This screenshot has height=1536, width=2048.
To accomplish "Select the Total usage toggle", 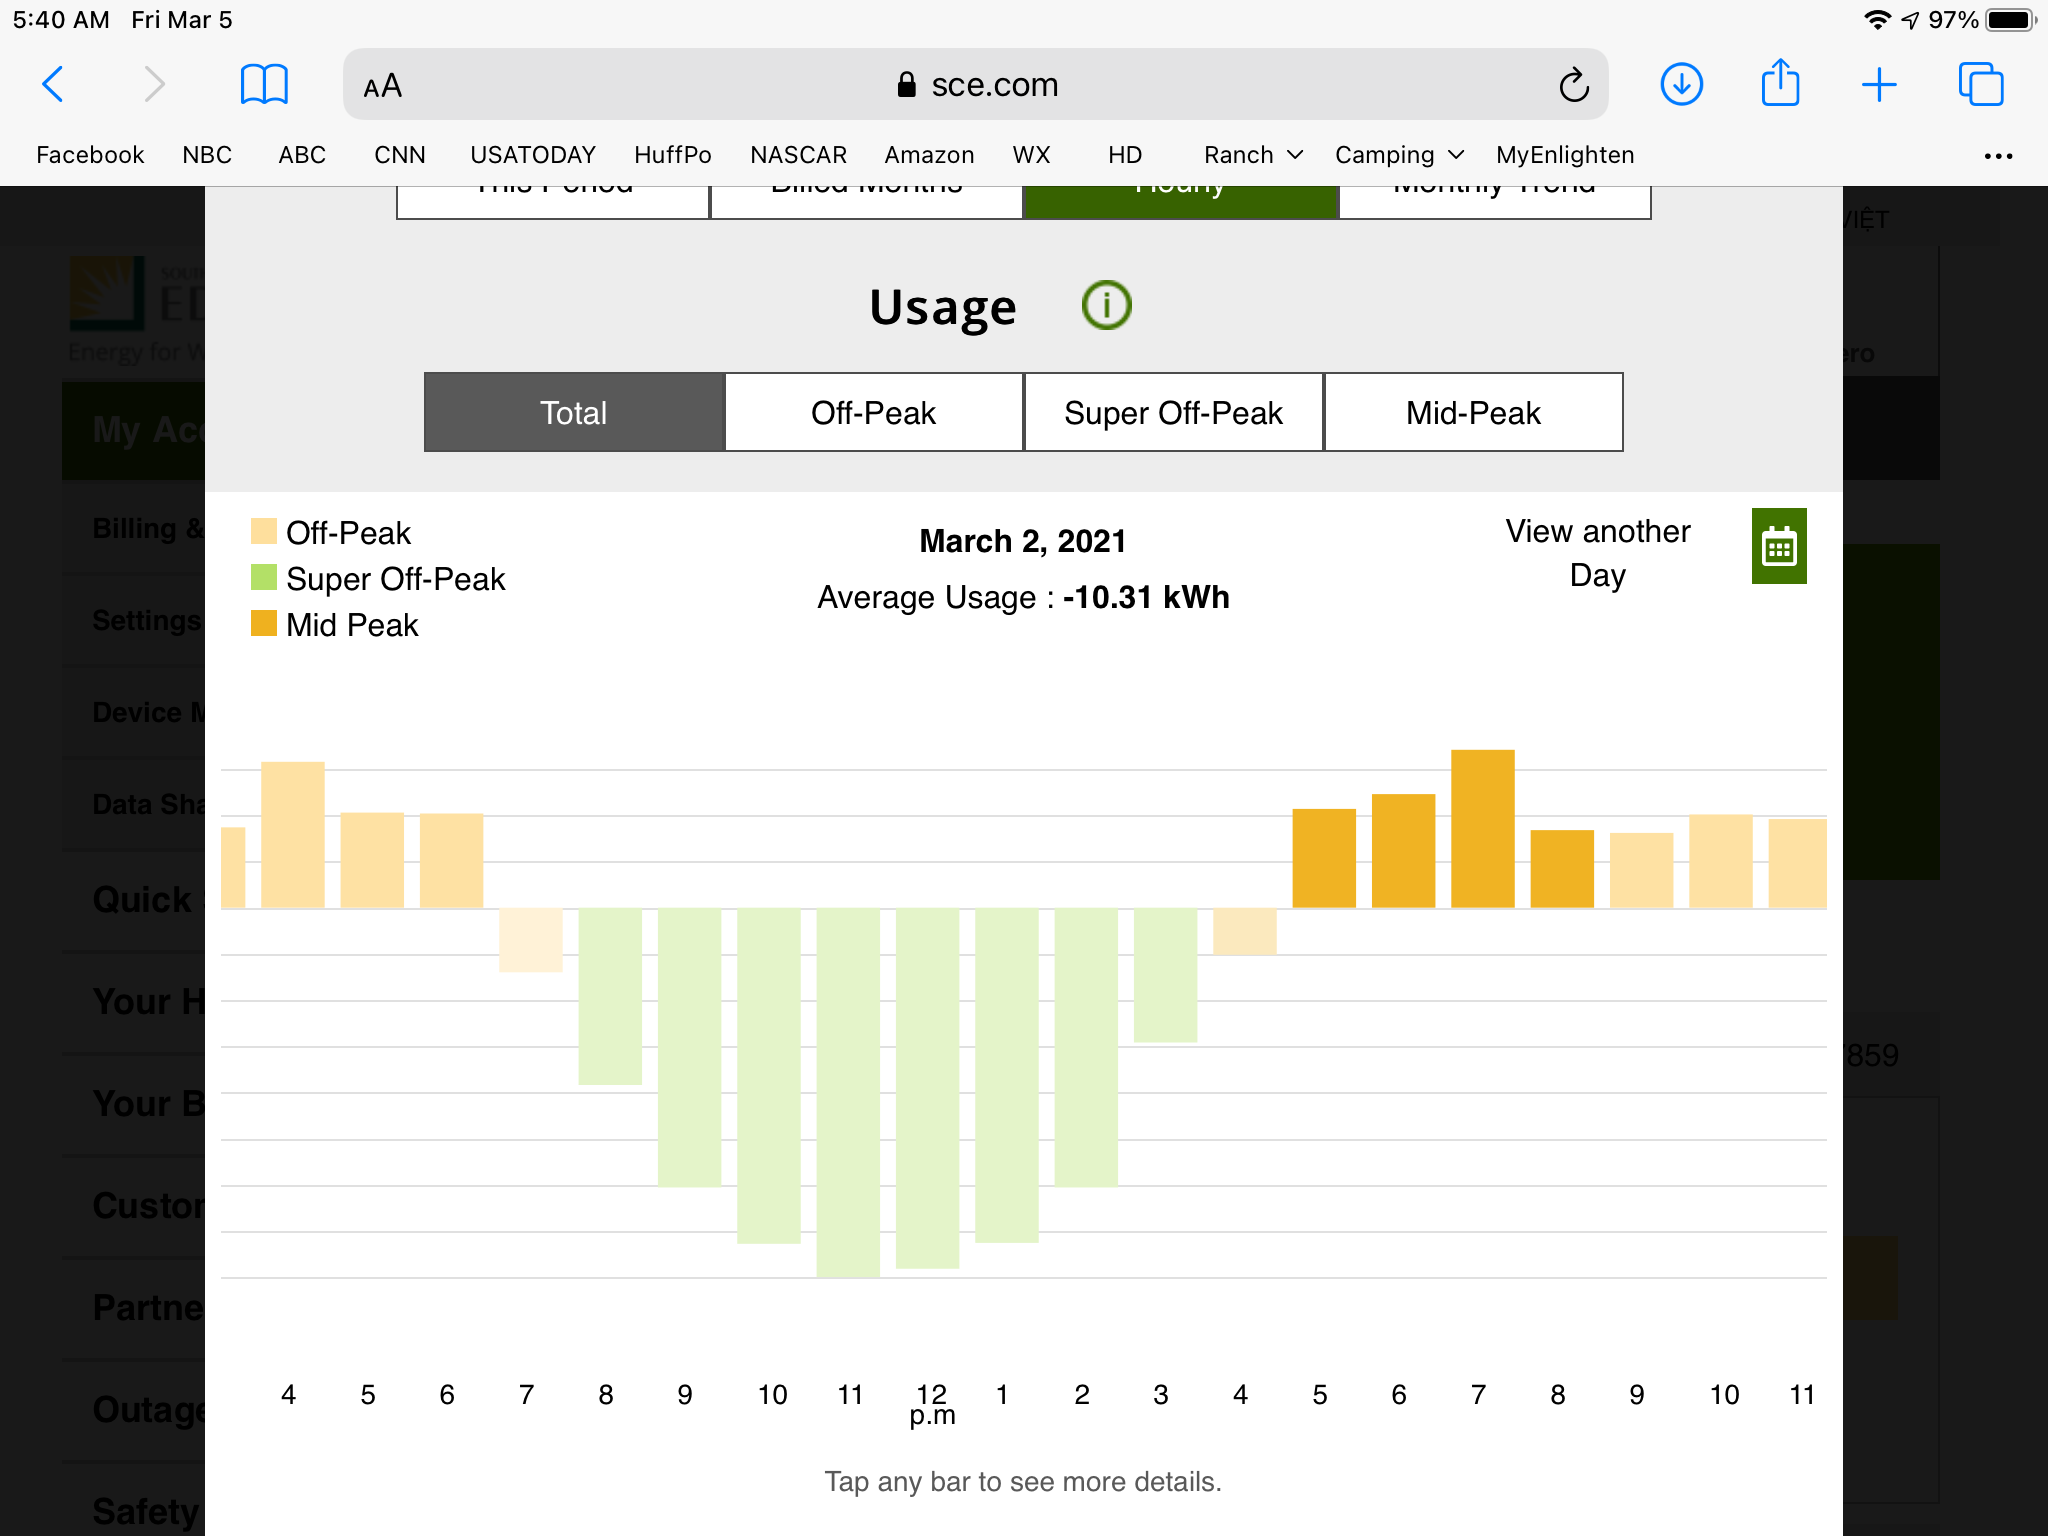I will (574, 413).
